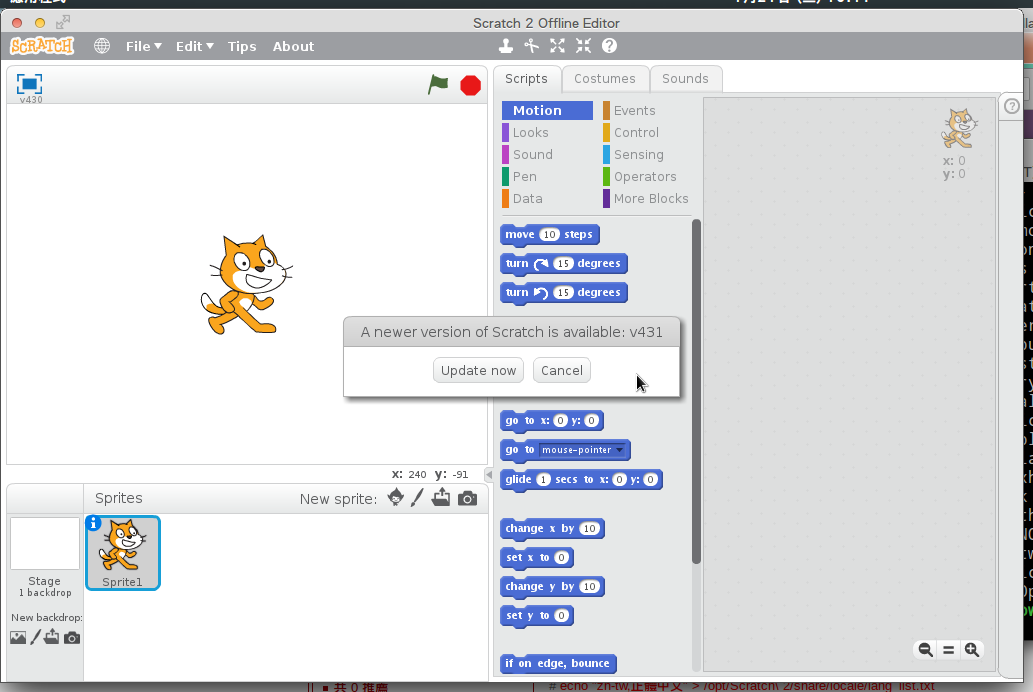The height and width of the screenshot is (692, 1033).
Task: Switch to the Sounds tab
Action: click(685, 78)
